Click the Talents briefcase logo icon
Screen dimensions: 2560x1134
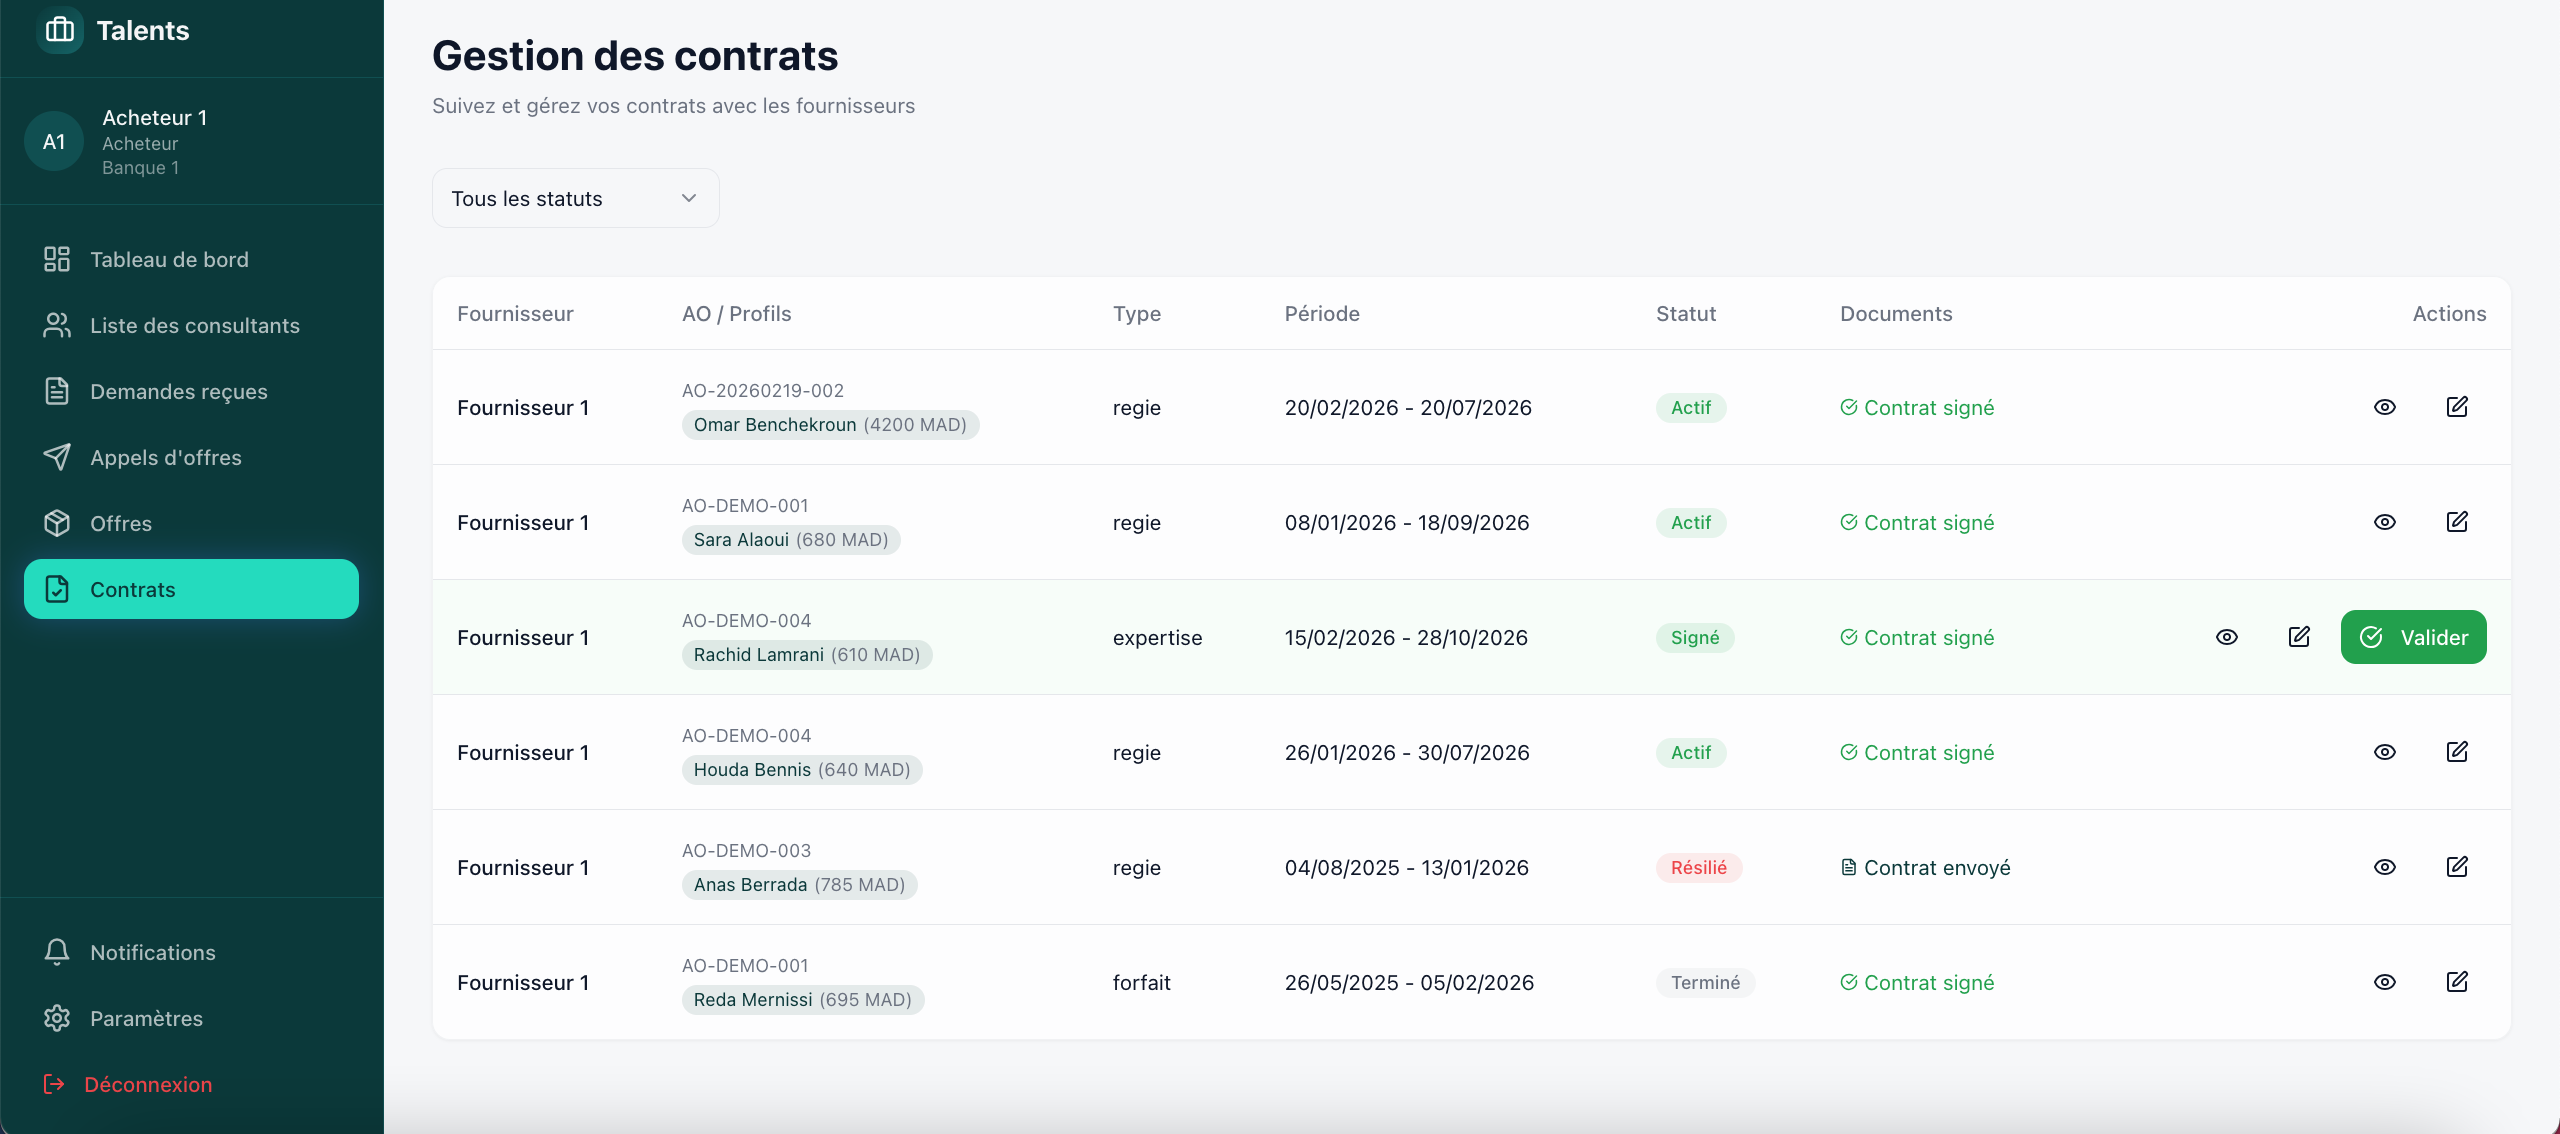pyautogui.click(x=60, y=30)
